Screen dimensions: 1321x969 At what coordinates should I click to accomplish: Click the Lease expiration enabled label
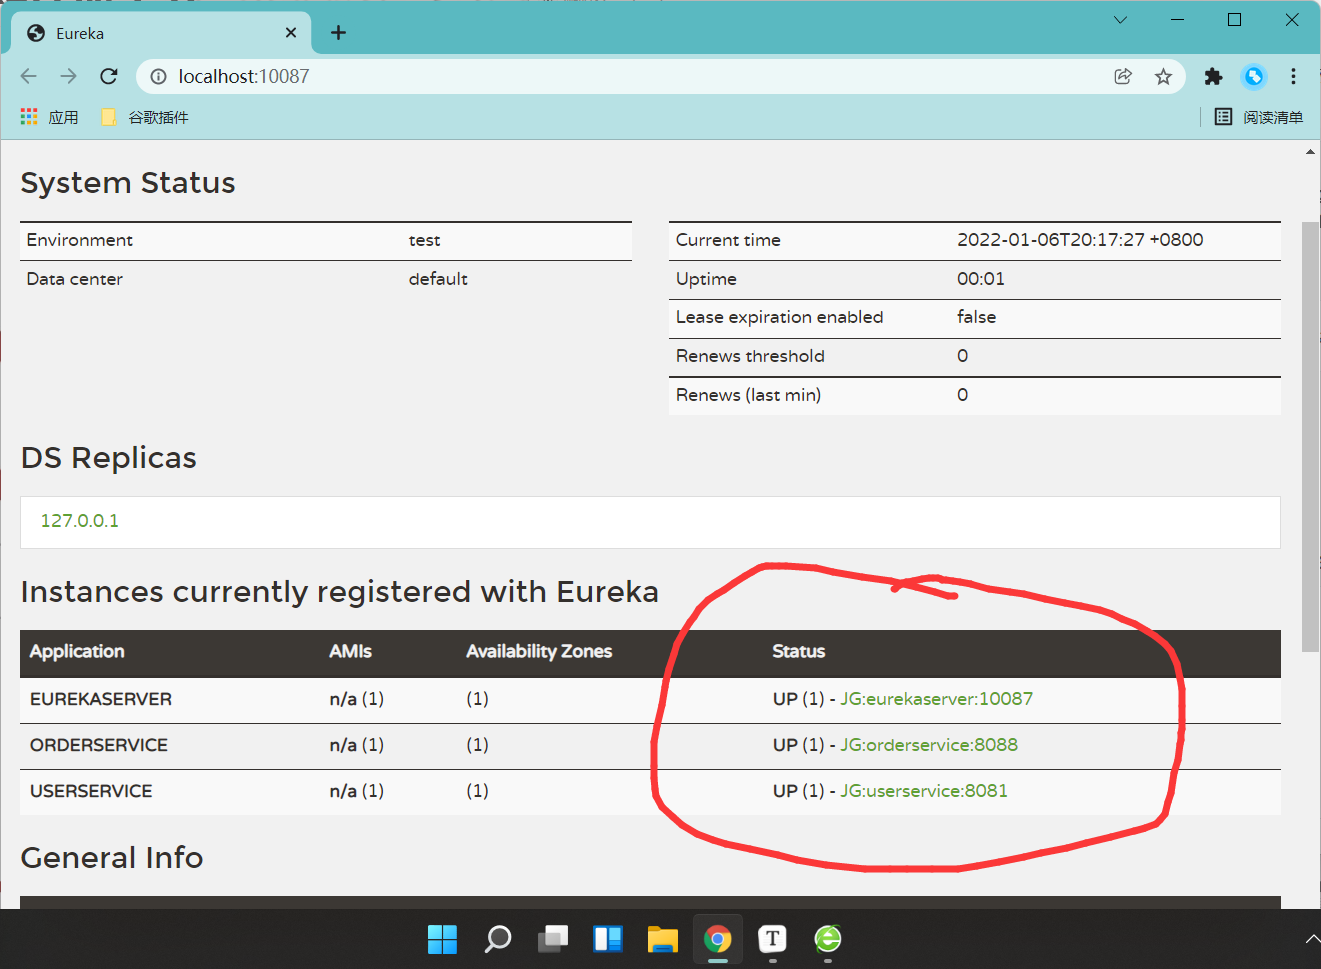(779, 317)
